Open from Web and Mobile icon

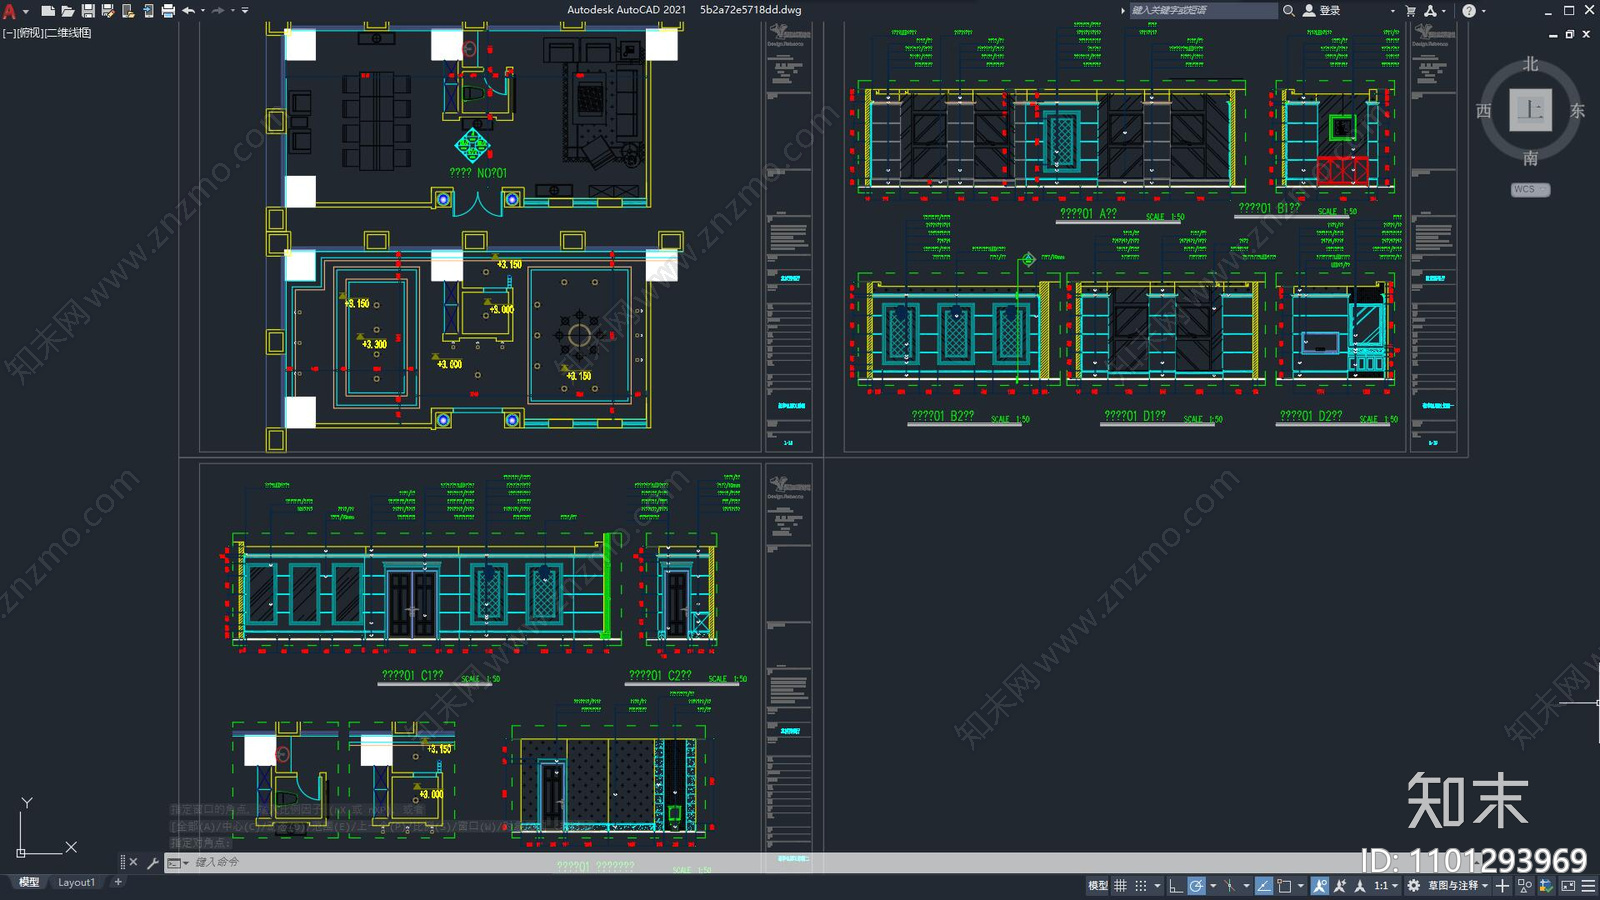coord(128,11)
